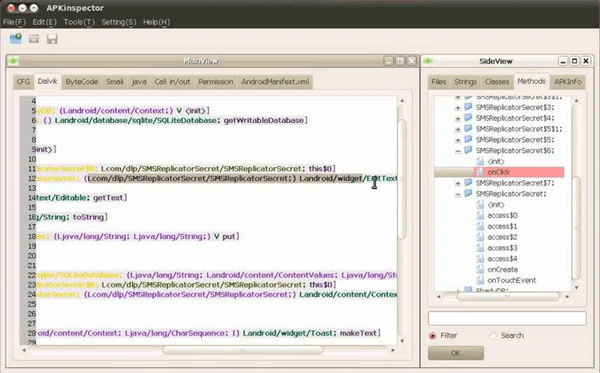Open the File menu
Viewport: 600px width, 373px height.
pos(14,22)
